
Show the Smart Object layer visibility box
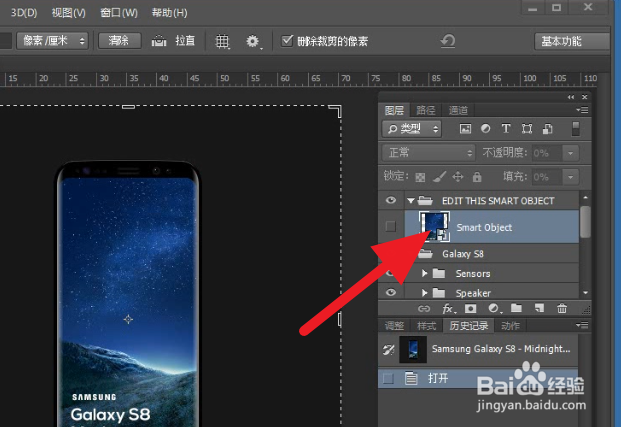391,226
